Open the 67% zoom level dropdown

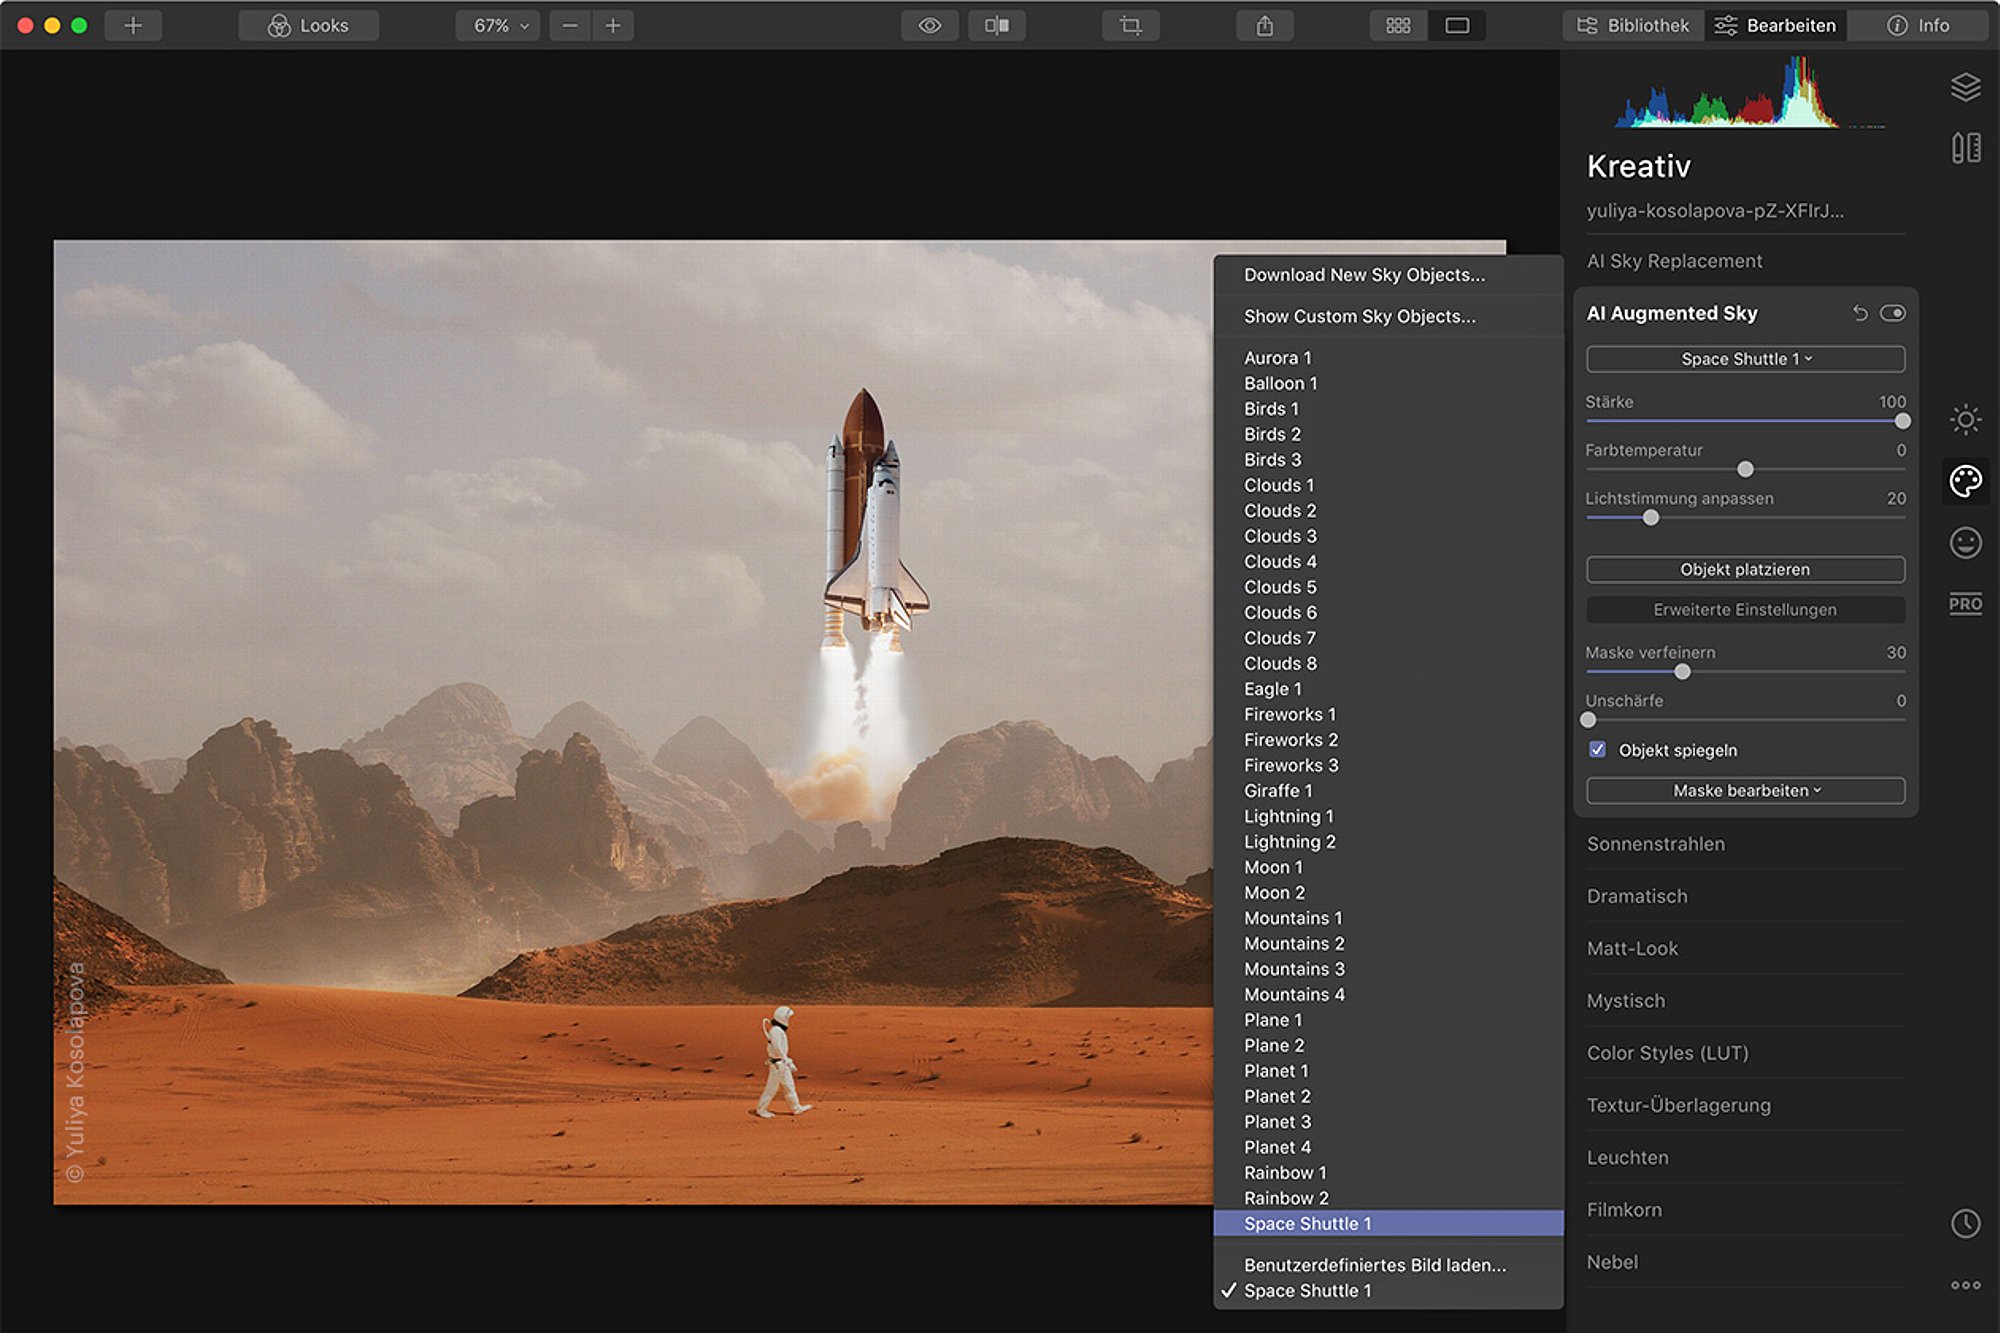coord(498,25)
